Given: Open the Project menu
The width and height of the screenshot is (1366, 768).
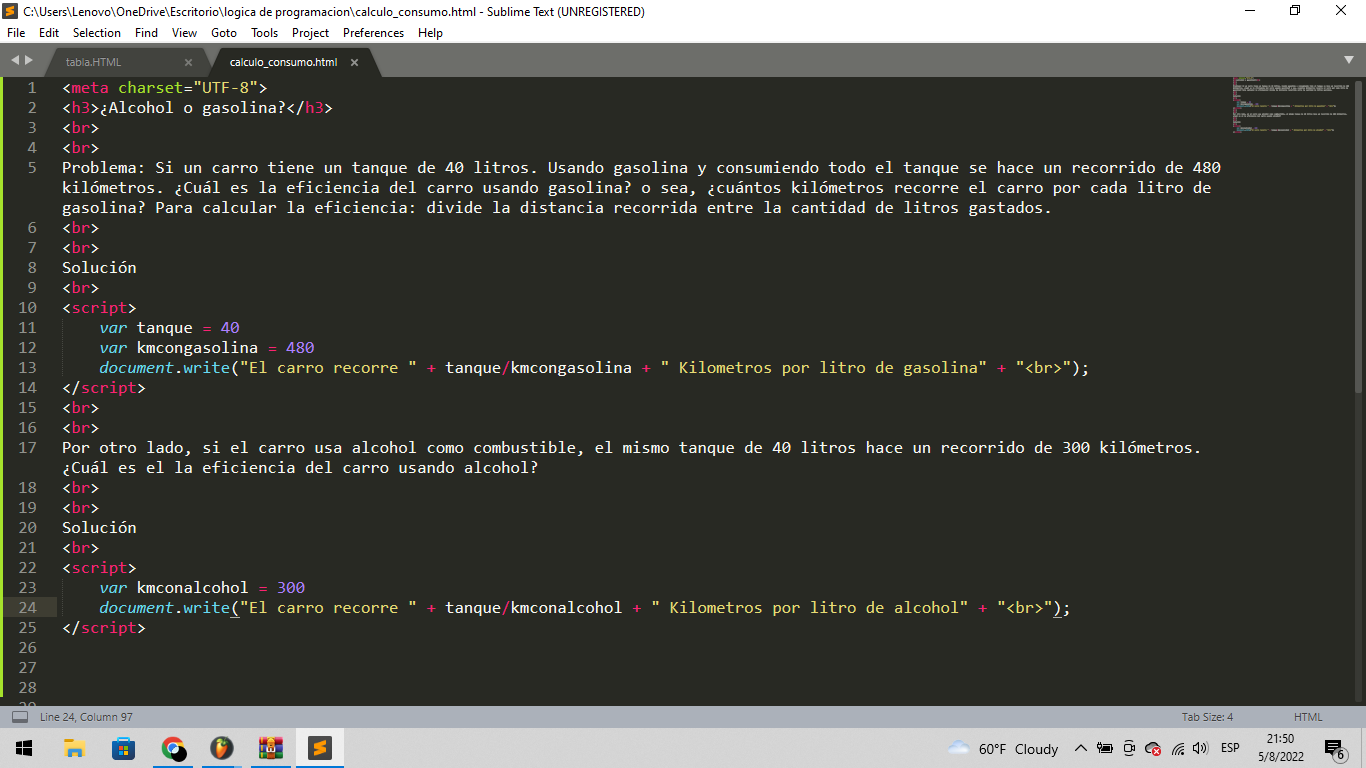Looking at the screenshot, I should click(311, 33).
